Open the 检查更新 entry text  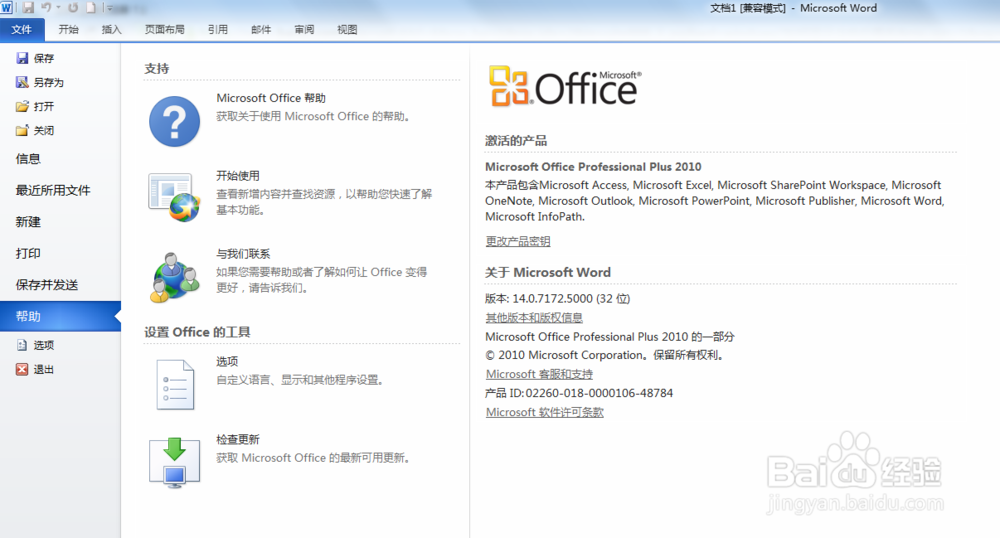point(238,439)
